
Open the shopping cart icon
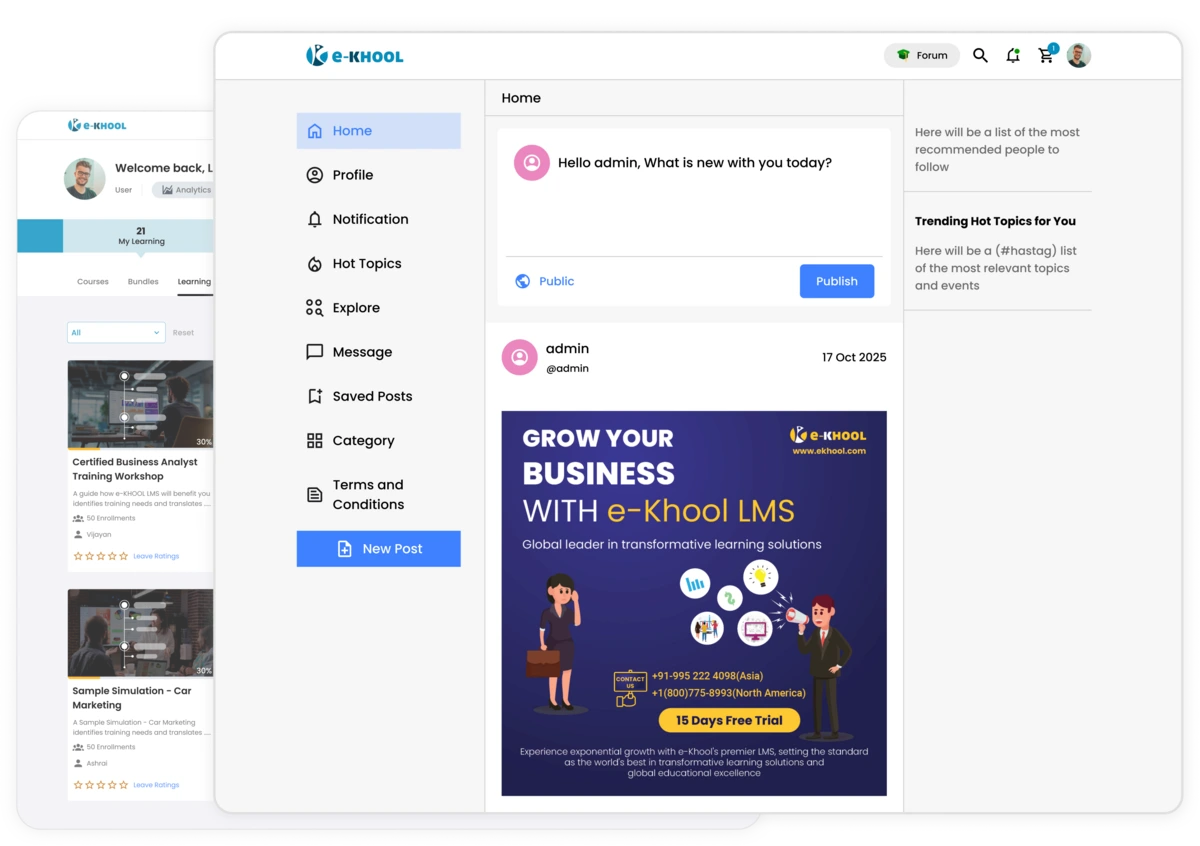click(x=1045, y=56)
